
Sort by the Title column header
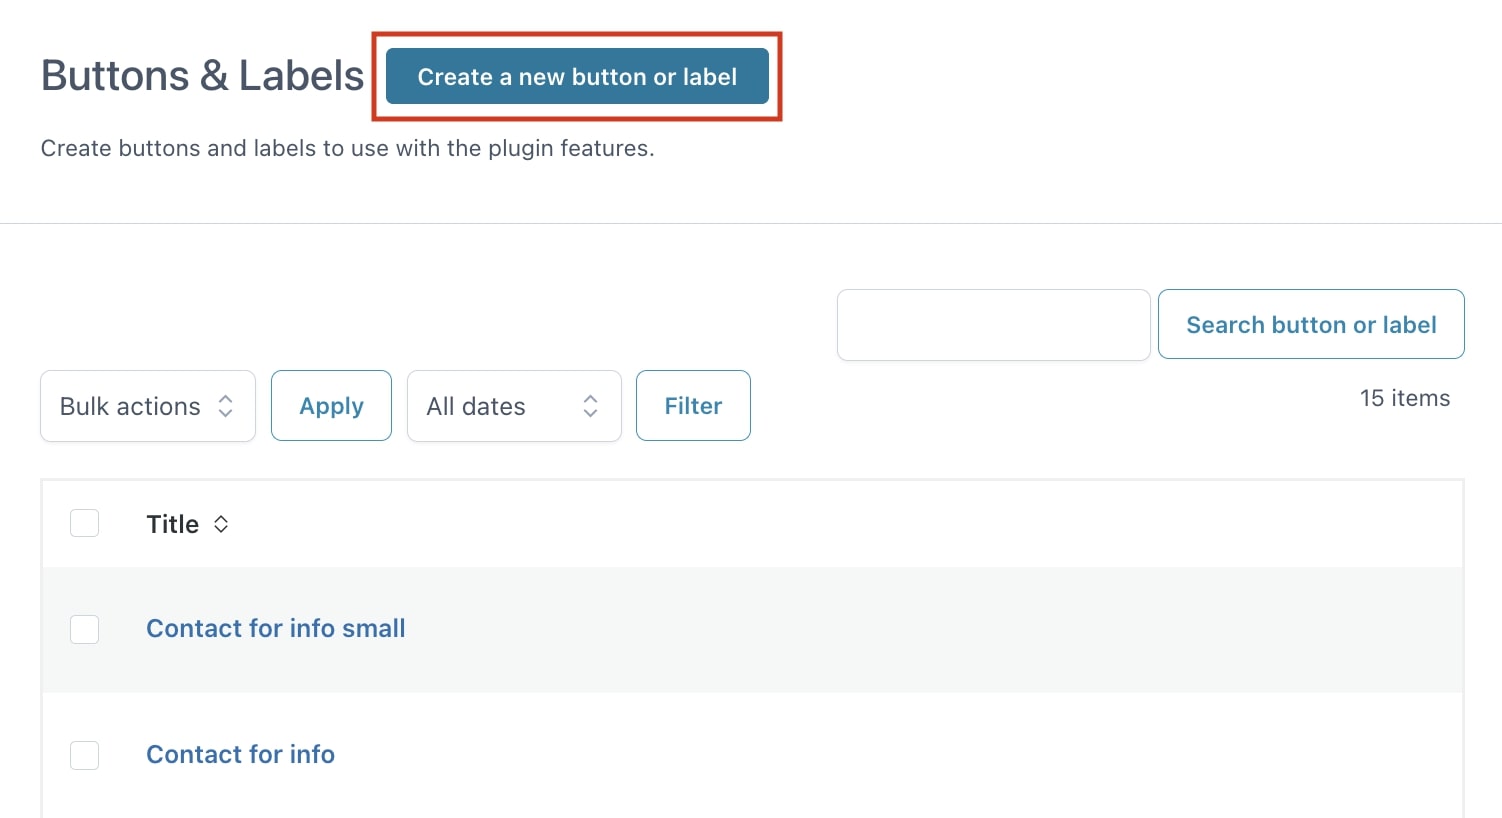(173, 524)
